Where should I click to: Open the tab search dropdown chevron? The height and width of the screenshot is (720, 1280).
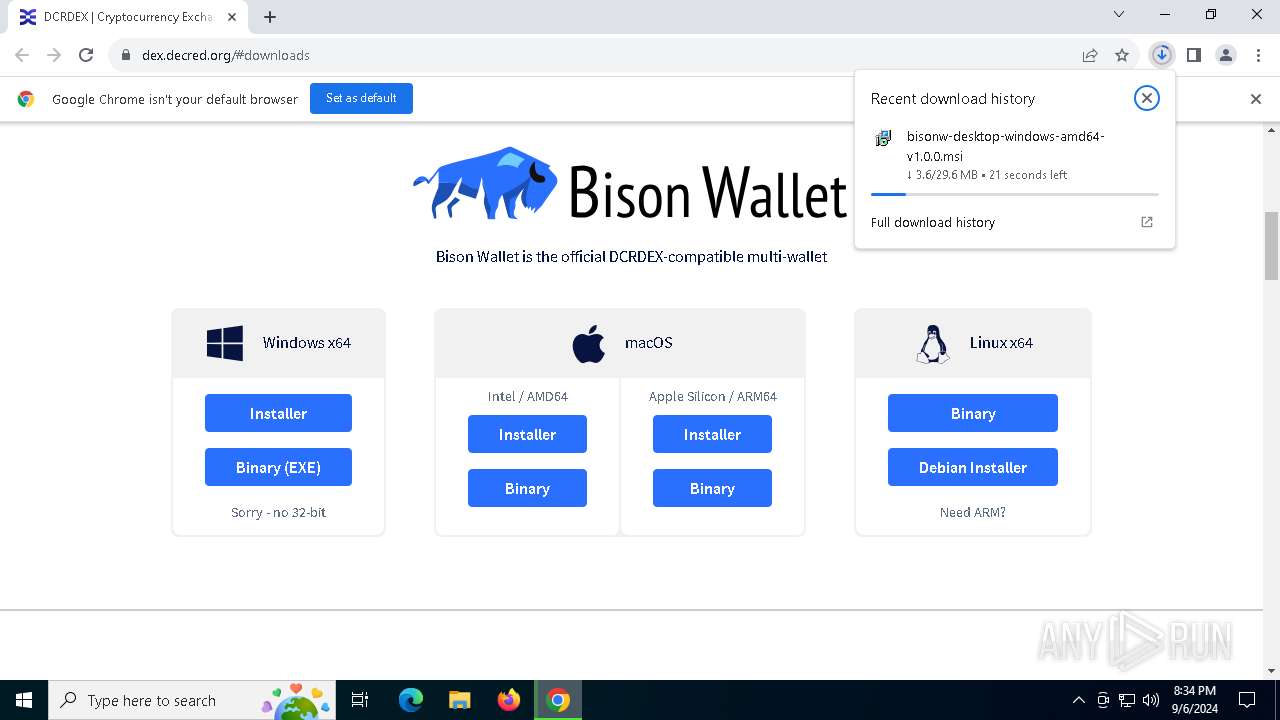point(1119,14)
